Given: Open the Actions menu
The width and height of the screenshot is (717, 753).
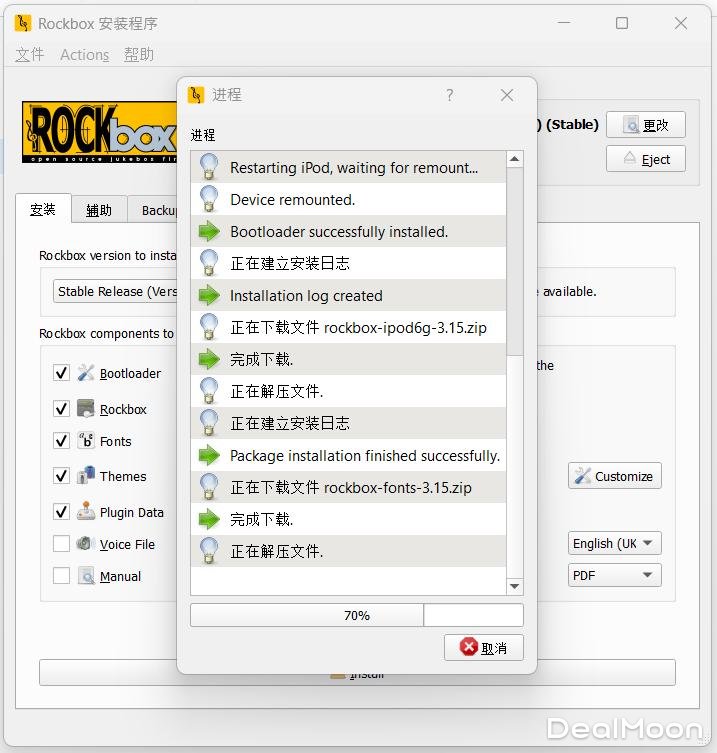Looking at the screenshot, I should (84, 55).
